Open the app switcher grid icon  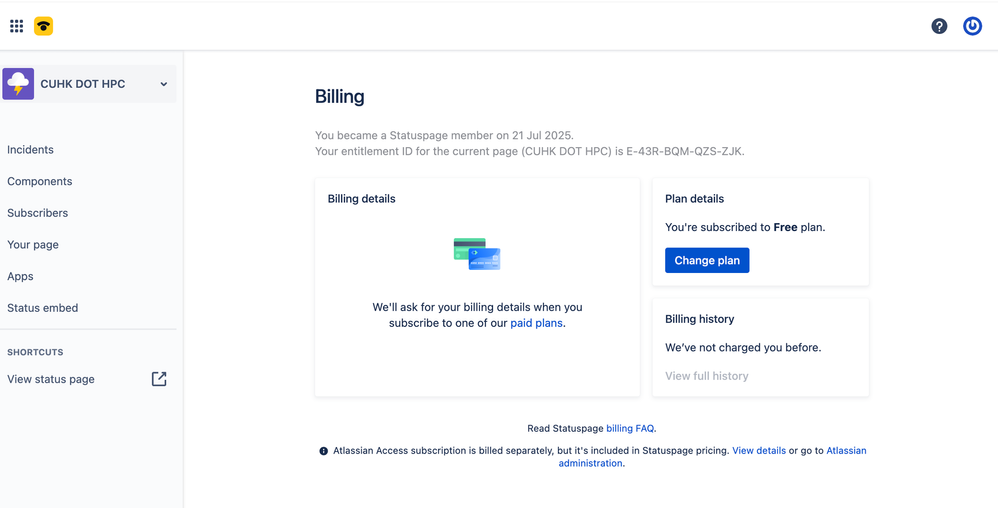point(17,26)
